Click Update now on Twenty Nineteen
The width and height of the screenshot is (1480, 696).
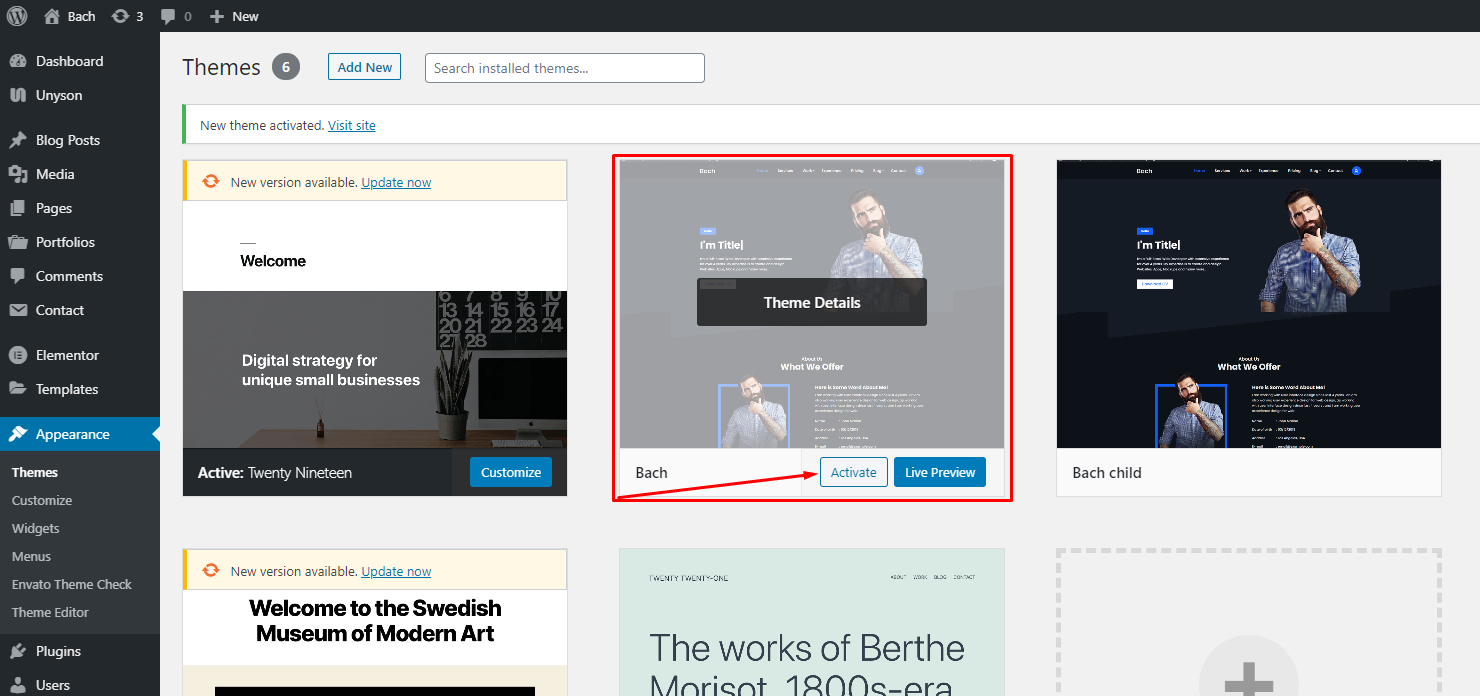(x=396, y=182)
